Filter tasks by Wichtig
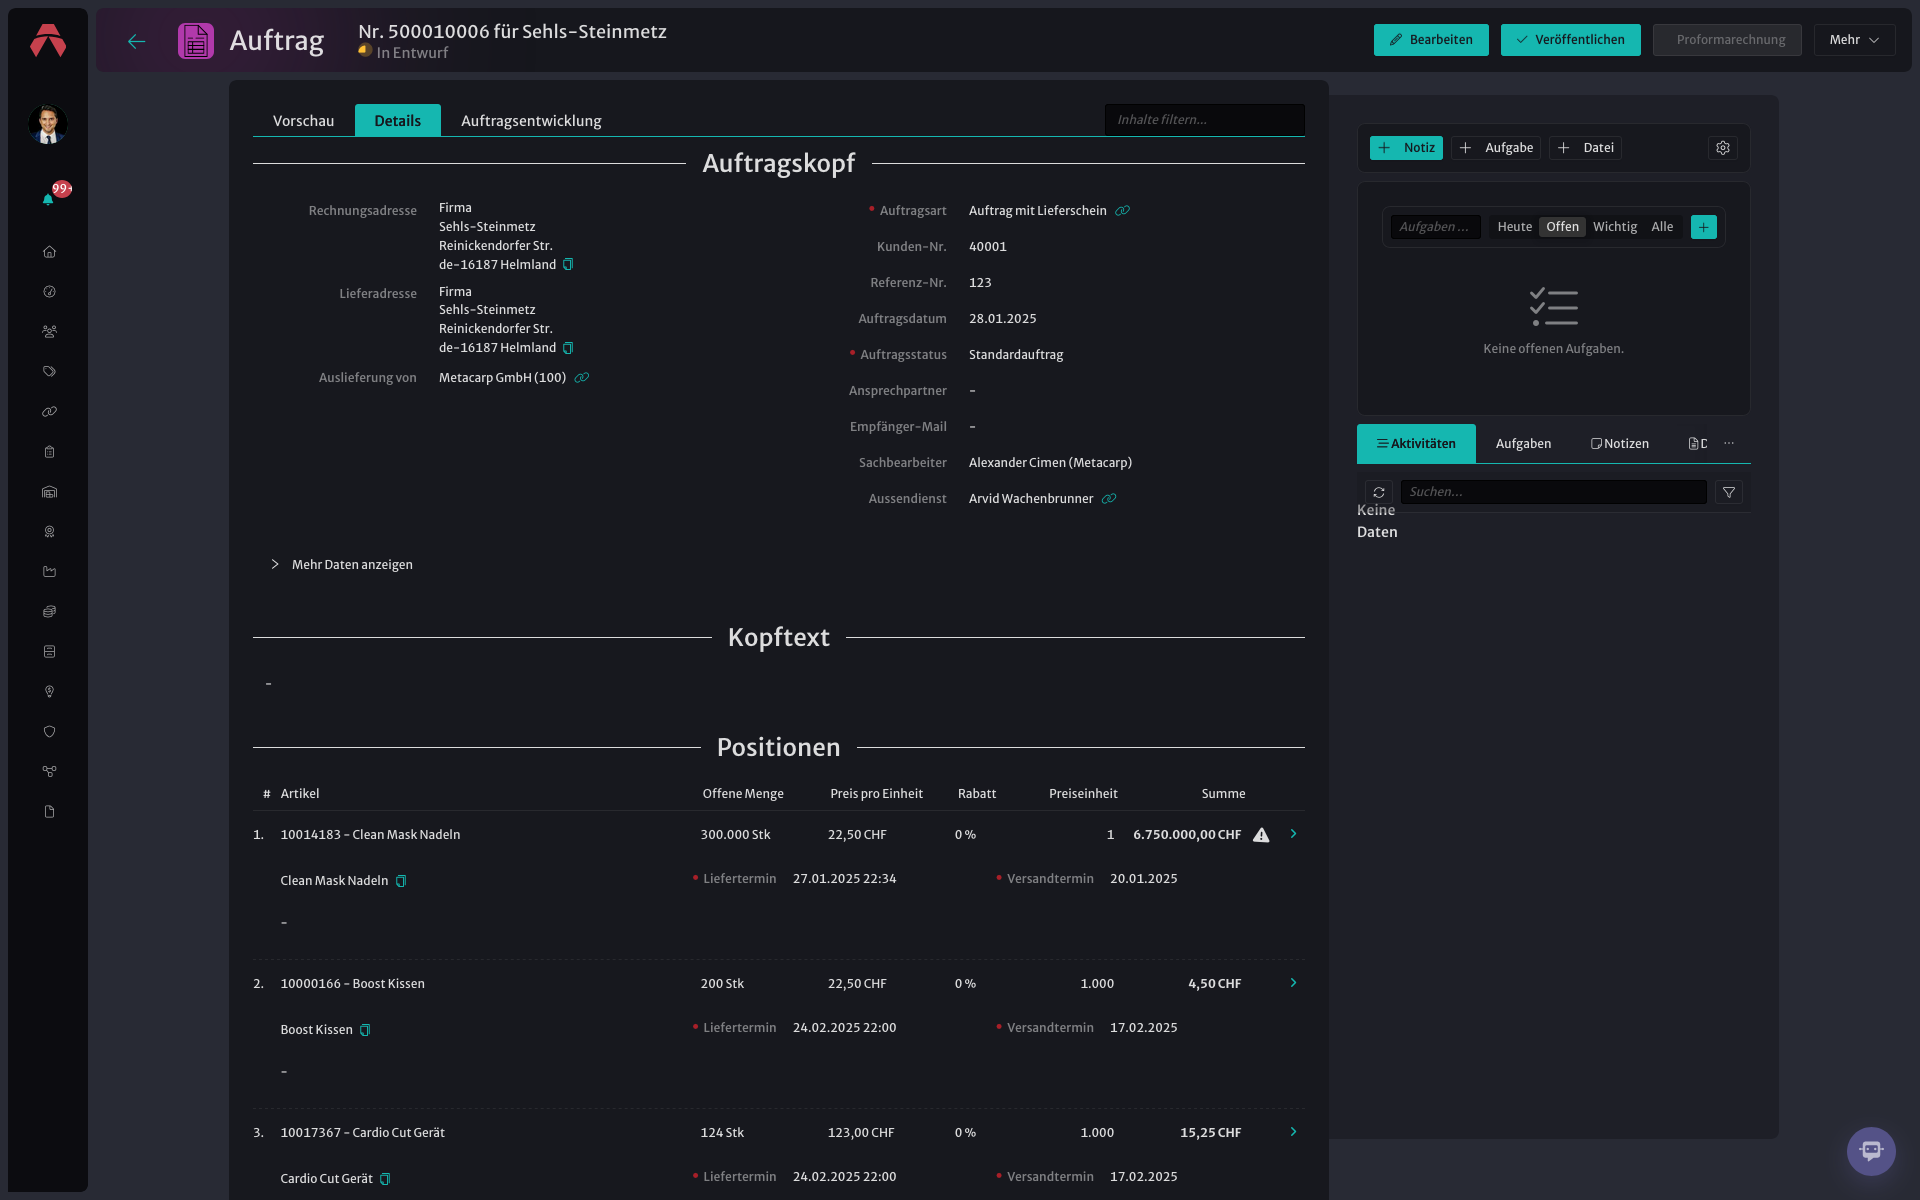 pos(1615,227)
